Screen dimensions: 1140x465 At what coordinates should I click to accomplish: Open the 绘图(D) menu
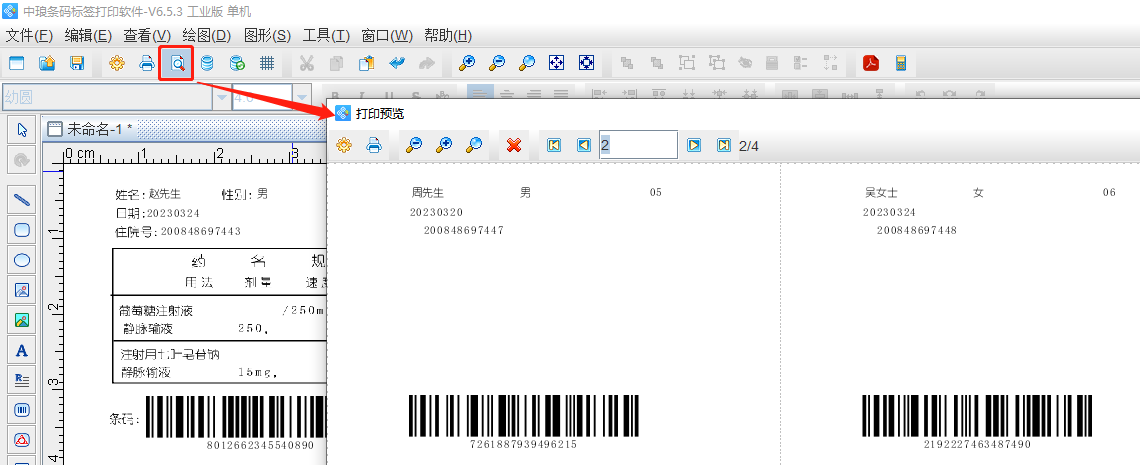207,36
